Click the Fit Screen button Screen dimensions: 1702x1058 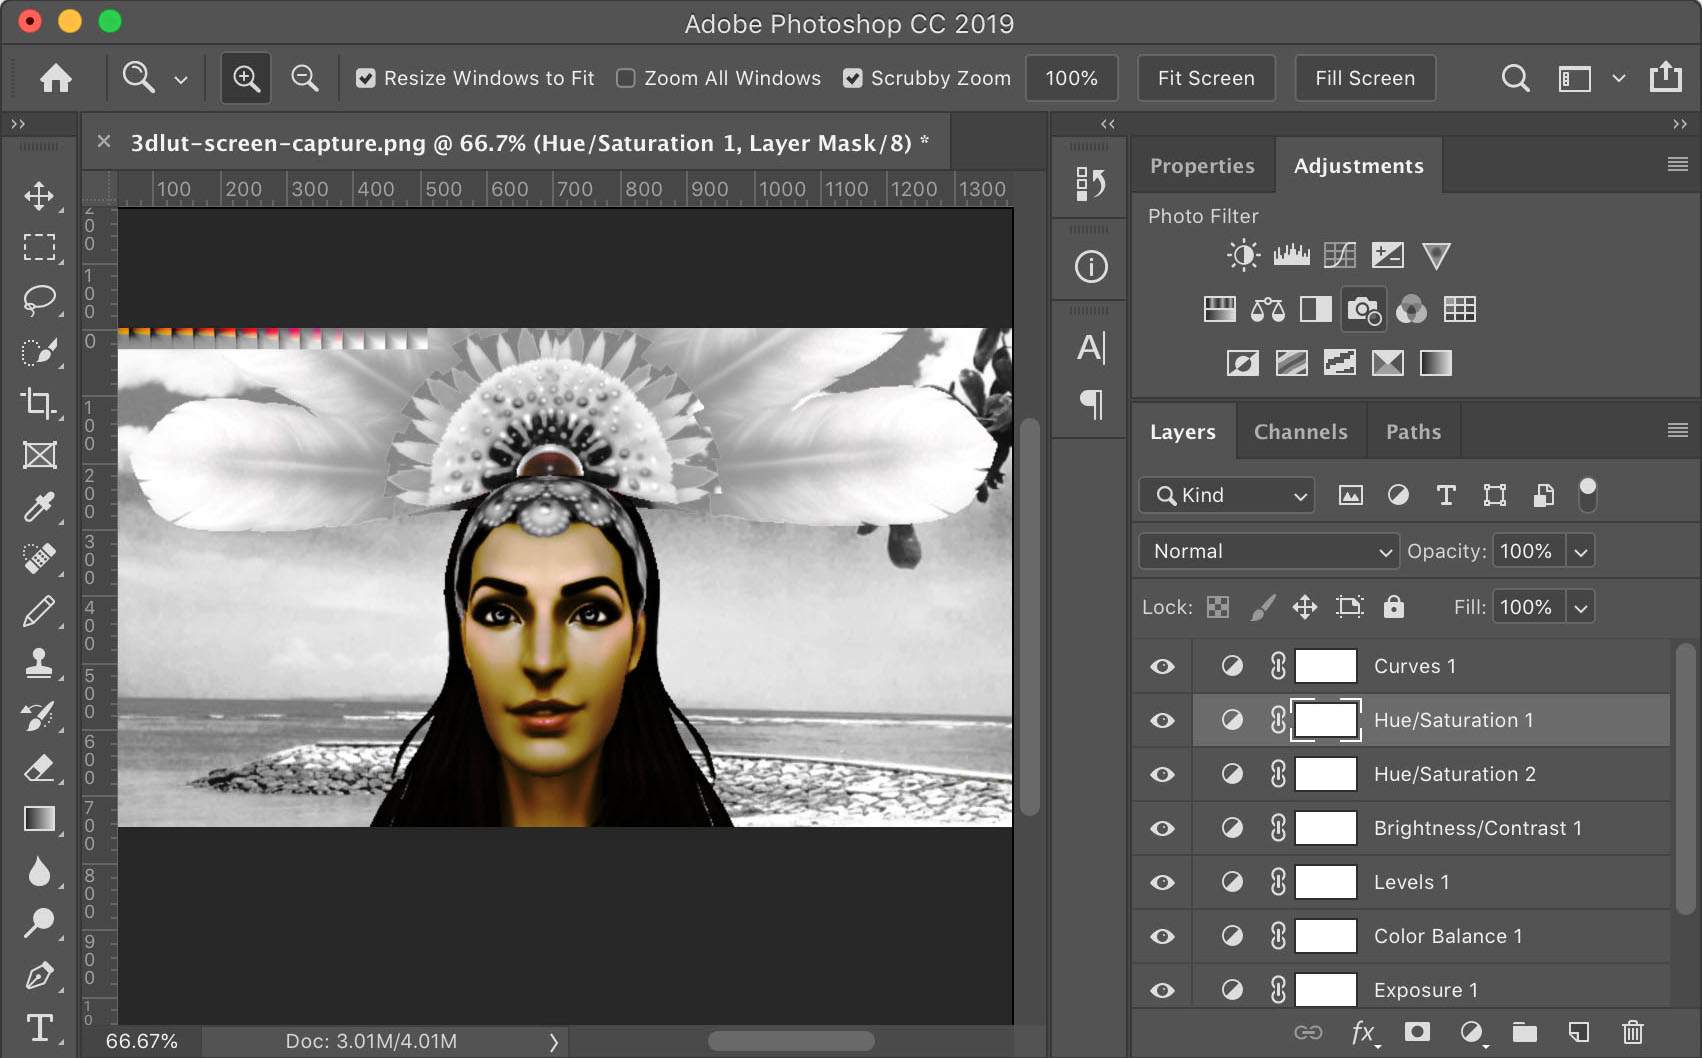[x=1205, y=78]
